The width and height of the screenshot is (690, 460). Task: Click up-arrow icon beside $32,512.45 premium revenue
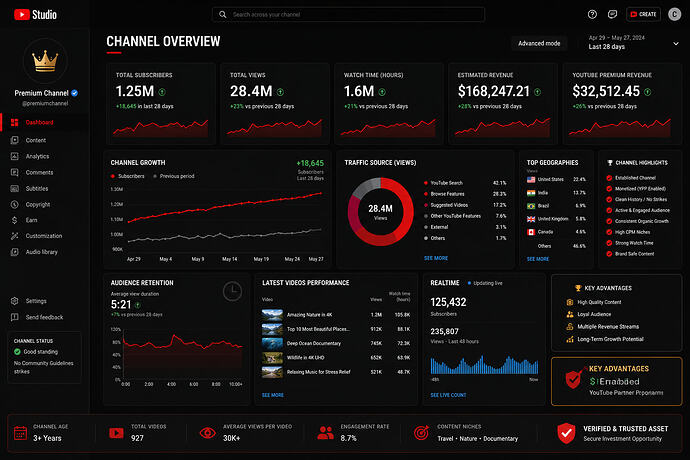[x=647, y=92]
